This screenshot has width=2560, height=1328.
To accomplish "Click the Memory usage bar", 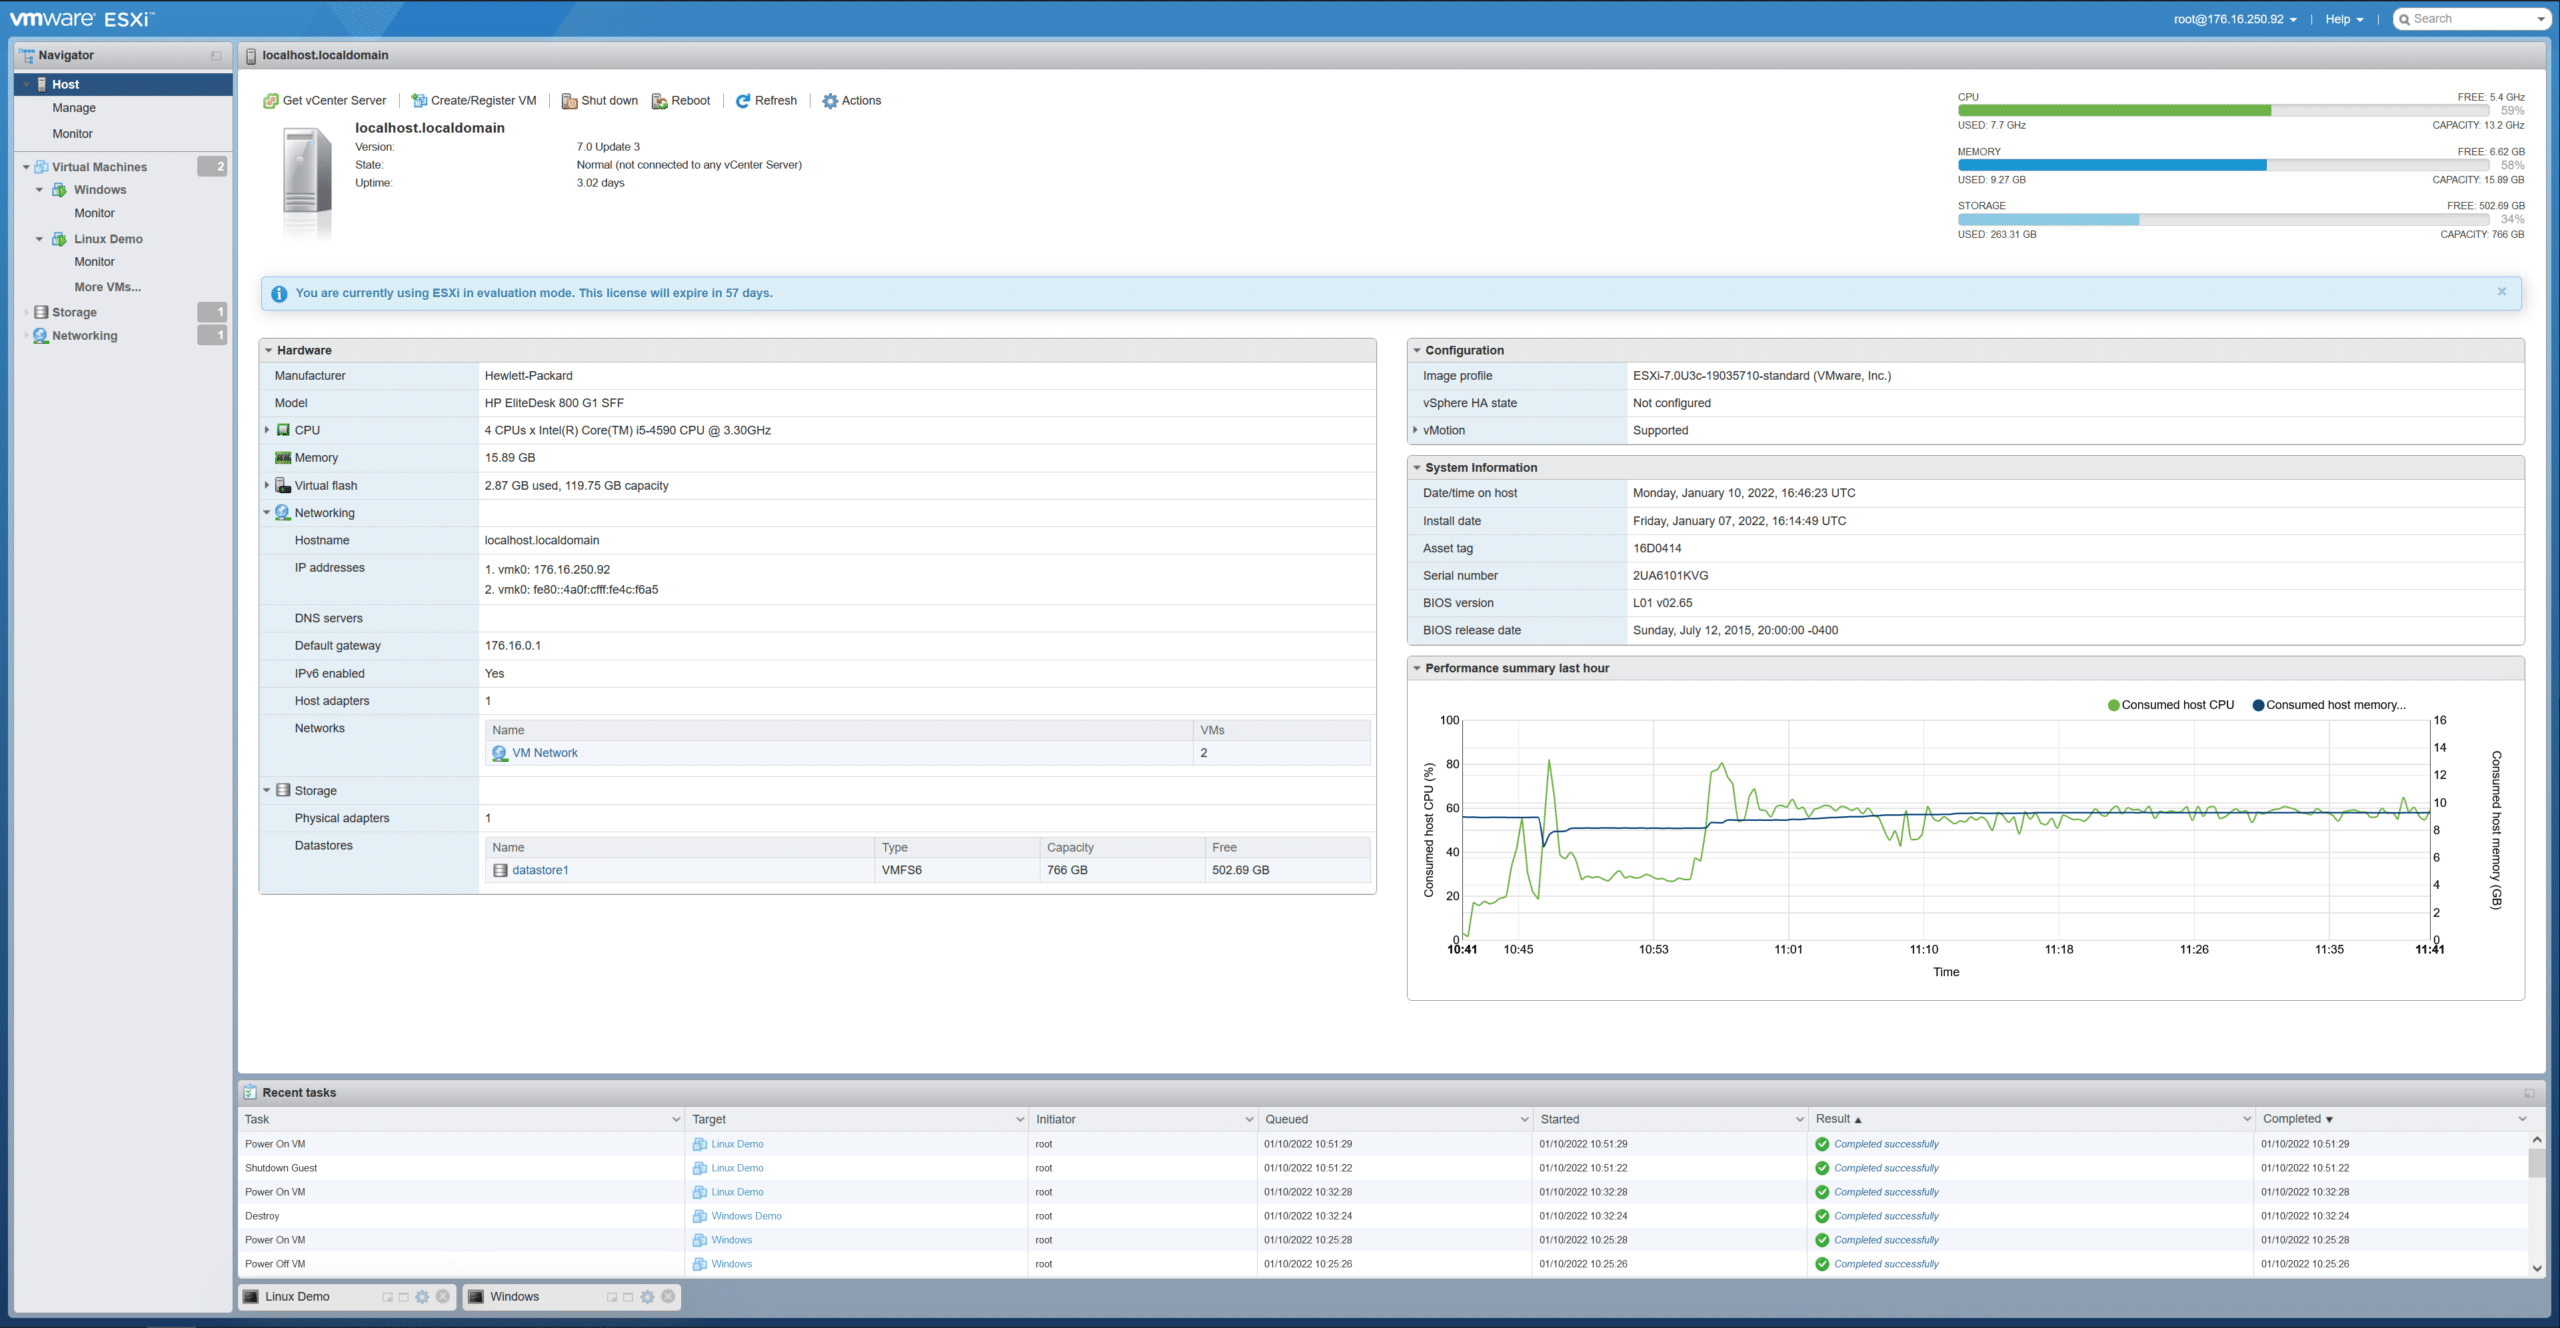I will tap(2223, 165).
